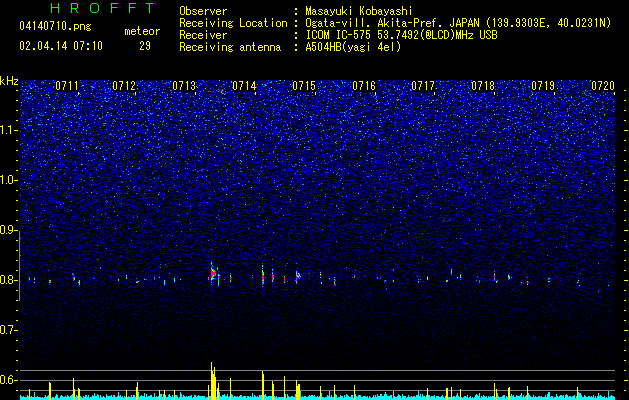Click the date stamp 02.04.14 07:10

tap(61, 46)
